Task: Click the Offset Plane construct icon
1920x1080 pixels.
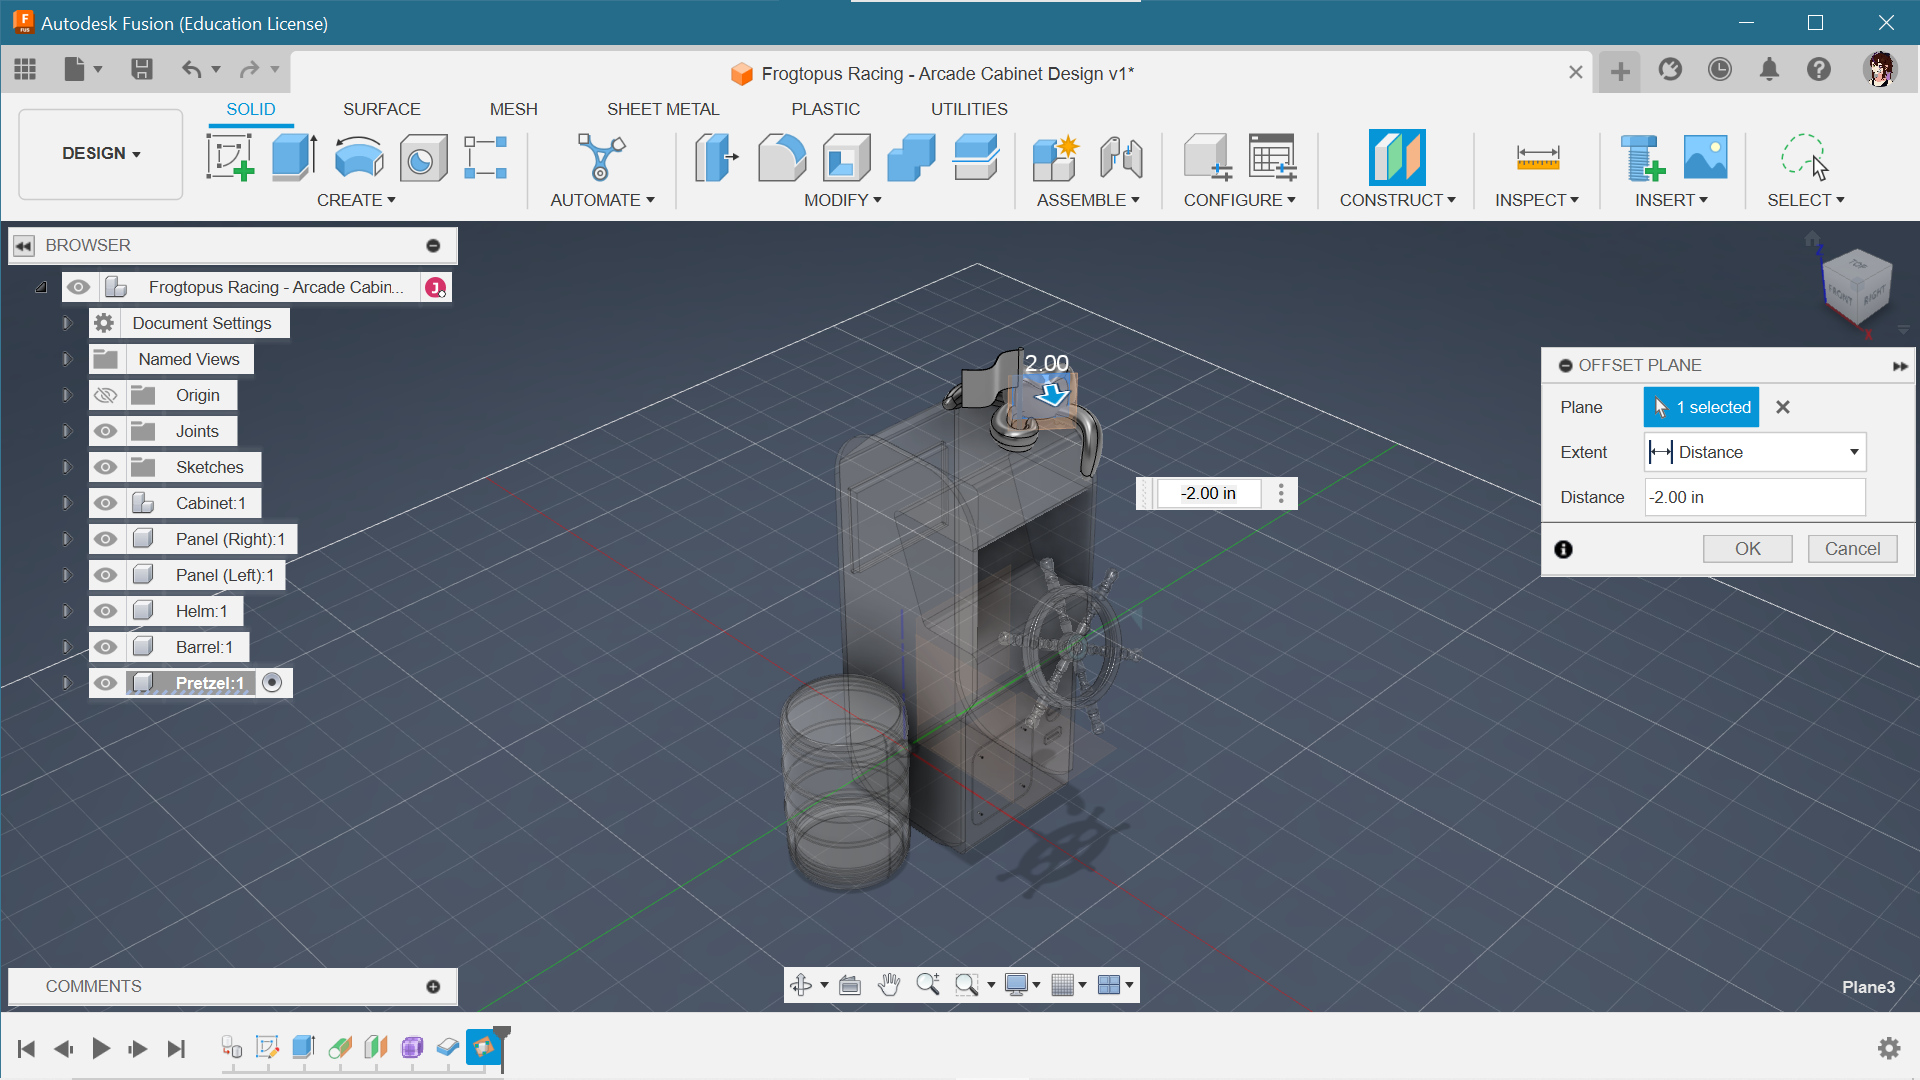Action: point(1397,157)
